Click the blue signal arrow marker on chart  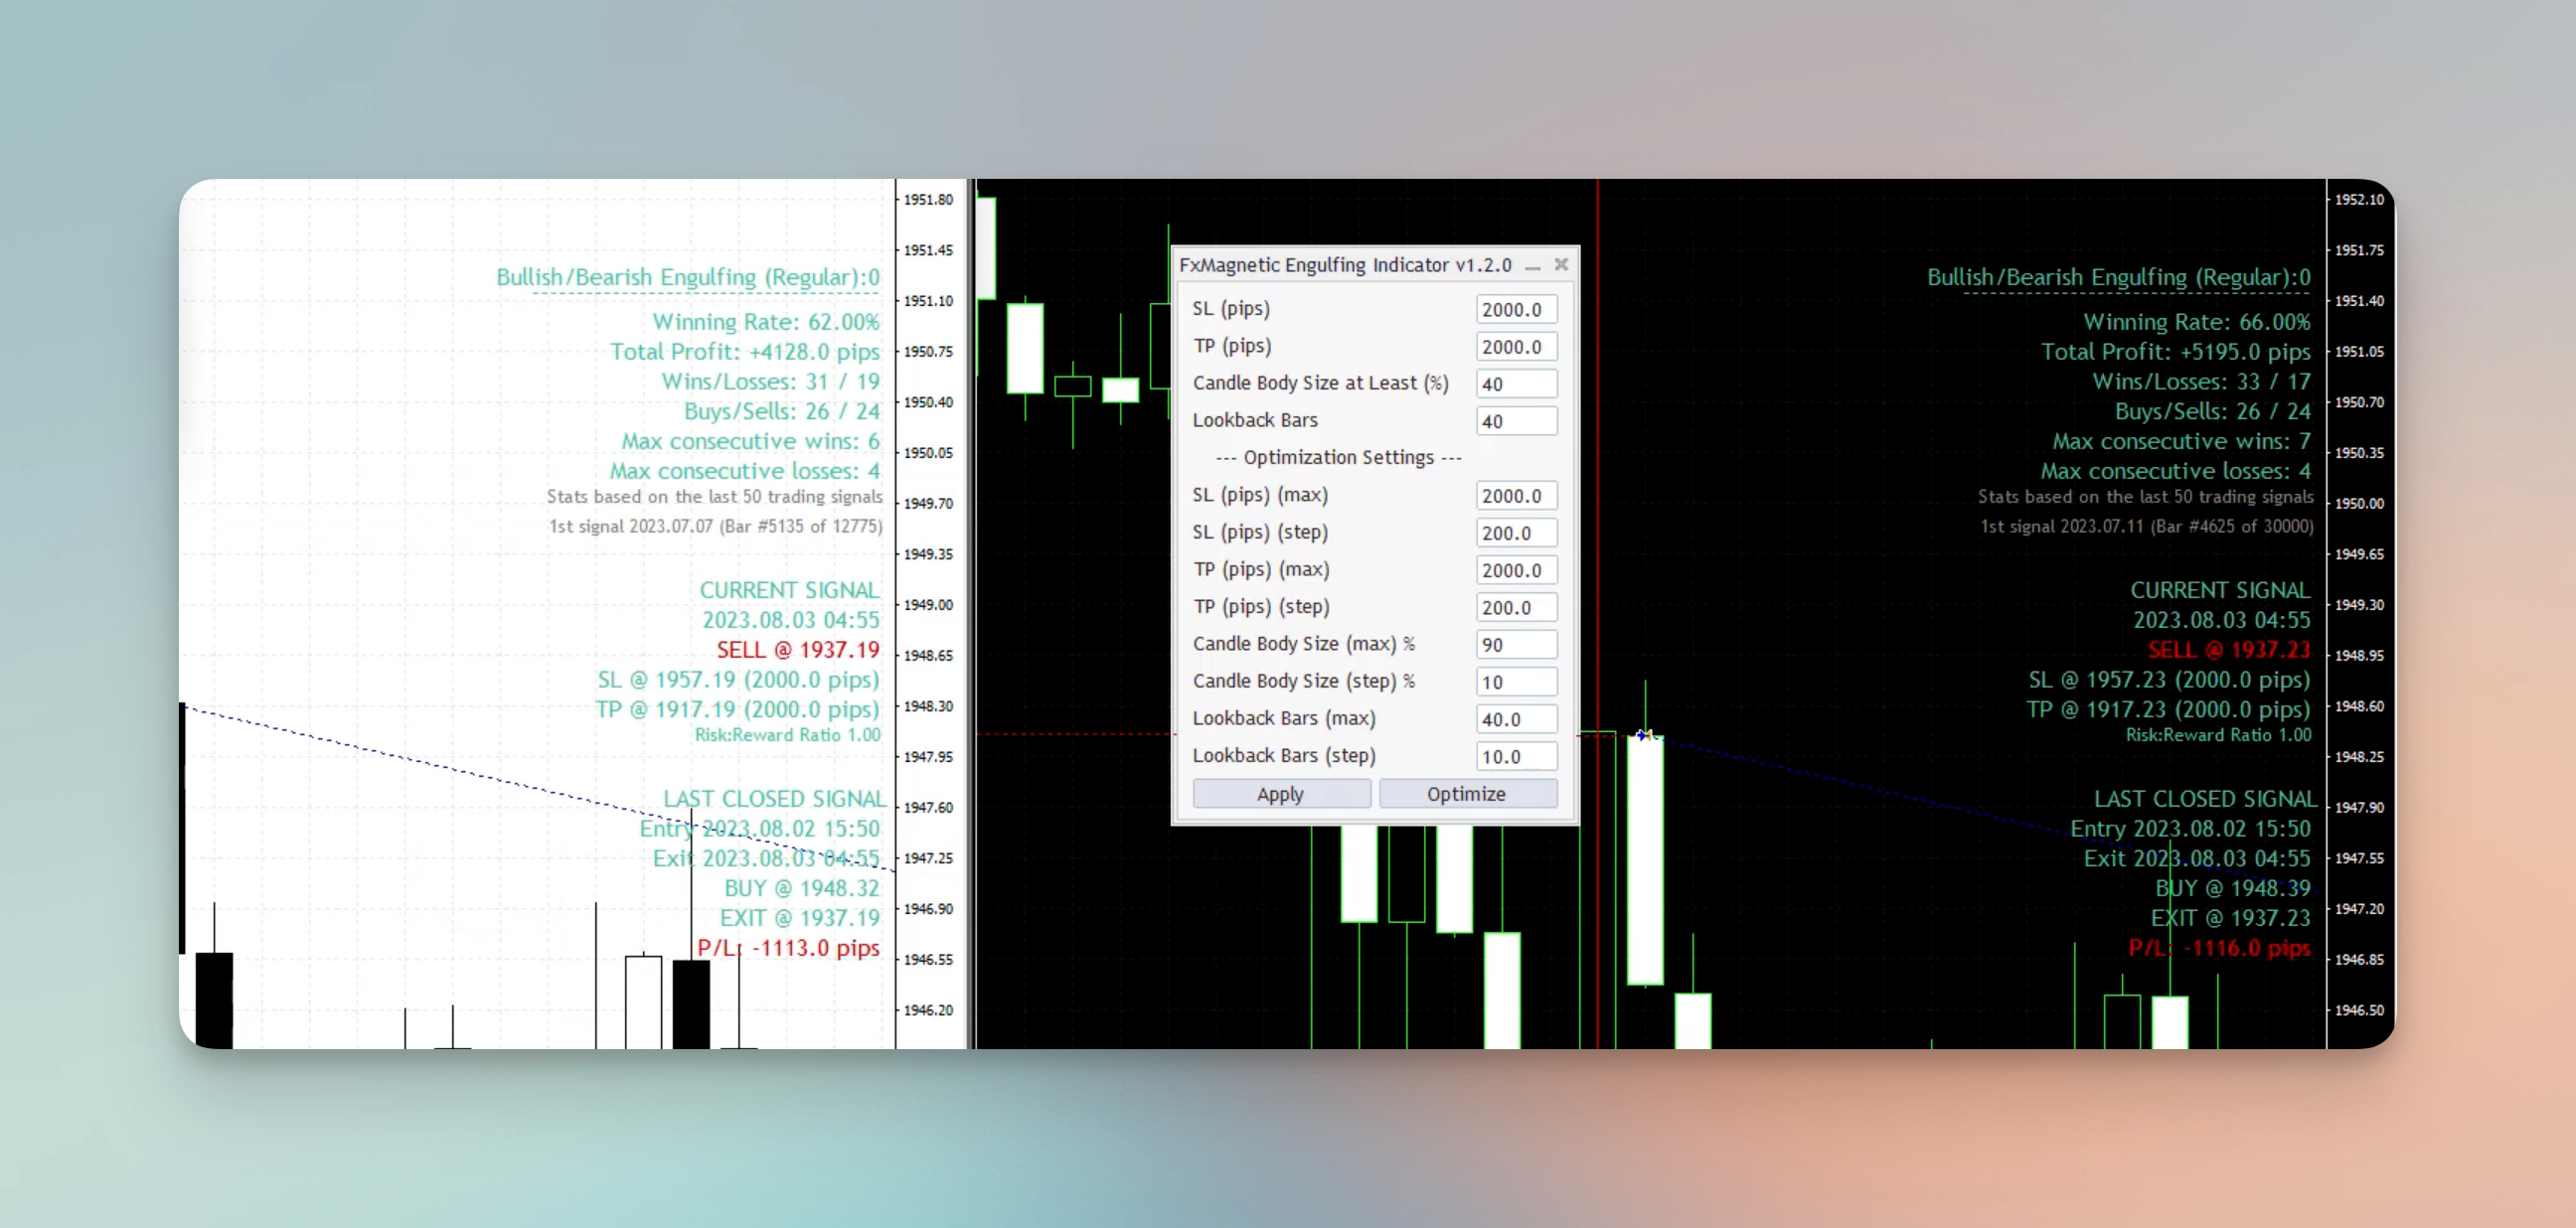click(x=1642, y=736)
